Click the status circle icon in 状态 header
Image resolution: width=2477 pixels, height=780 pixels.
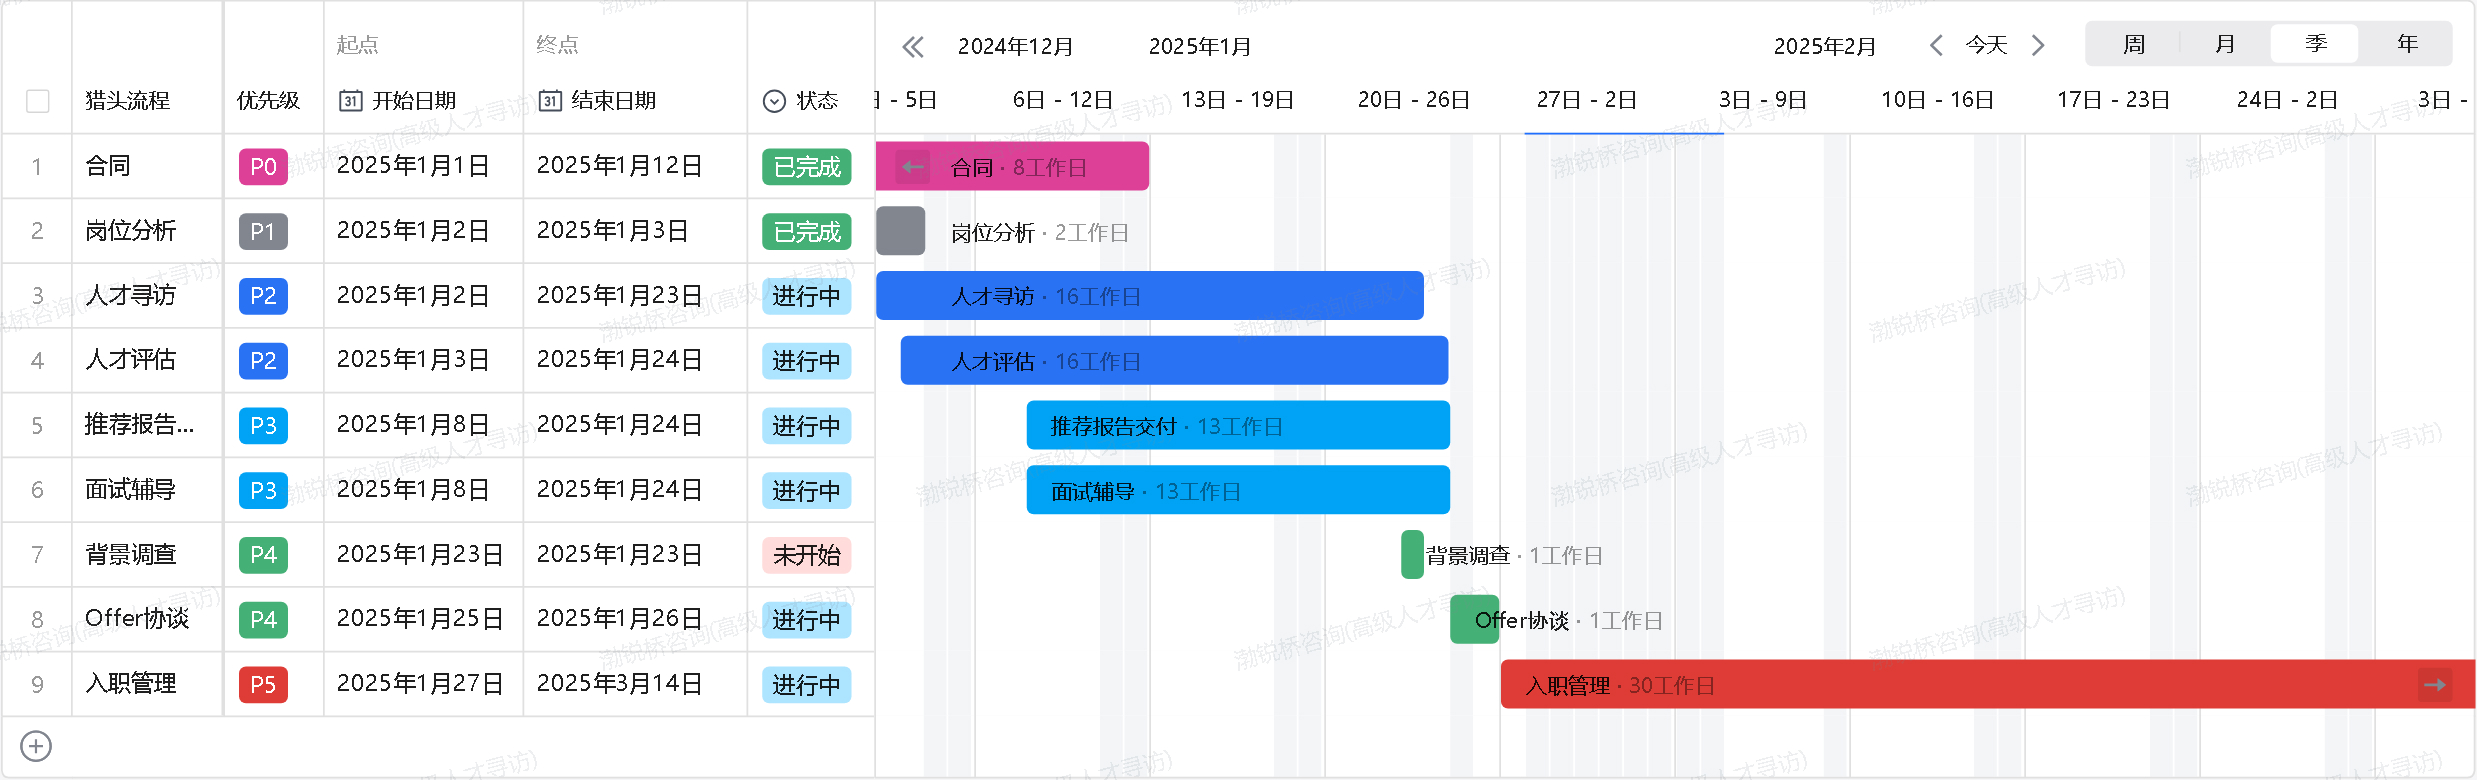[774, 101]
